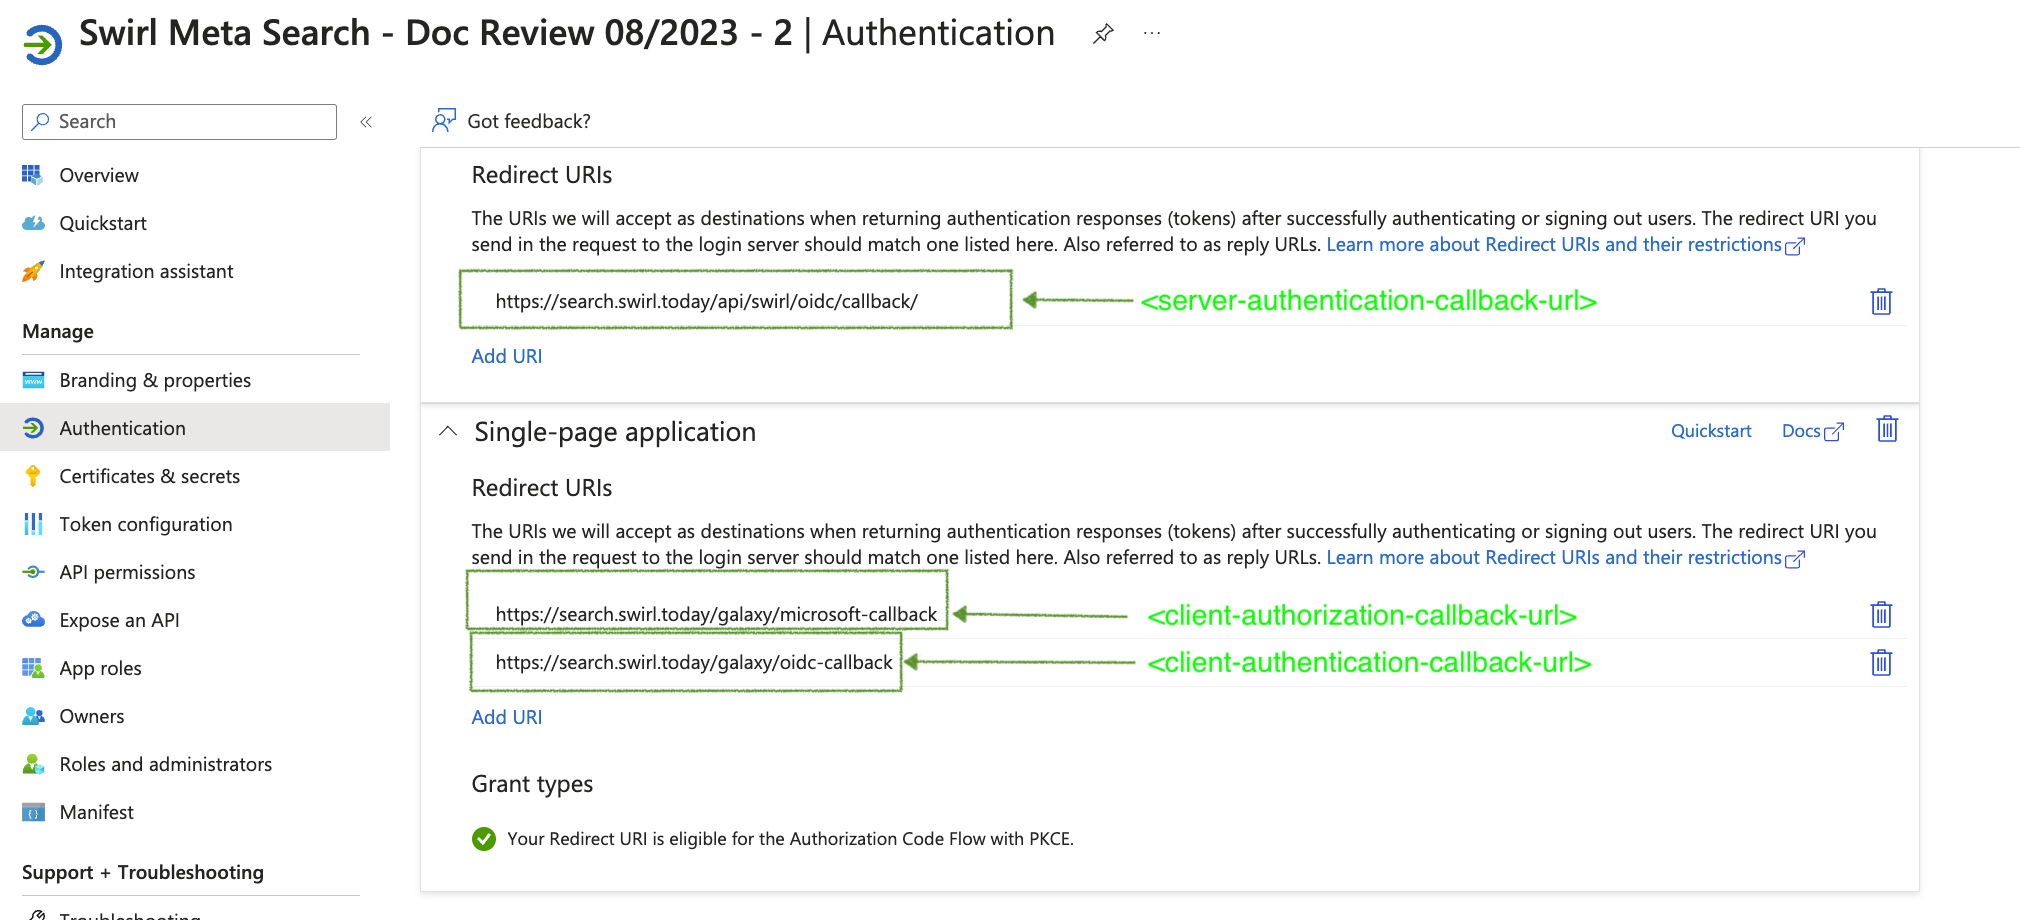Click the Quickstart cloud icon
The height and width of the screenshot is (920, 2020).
33,223
